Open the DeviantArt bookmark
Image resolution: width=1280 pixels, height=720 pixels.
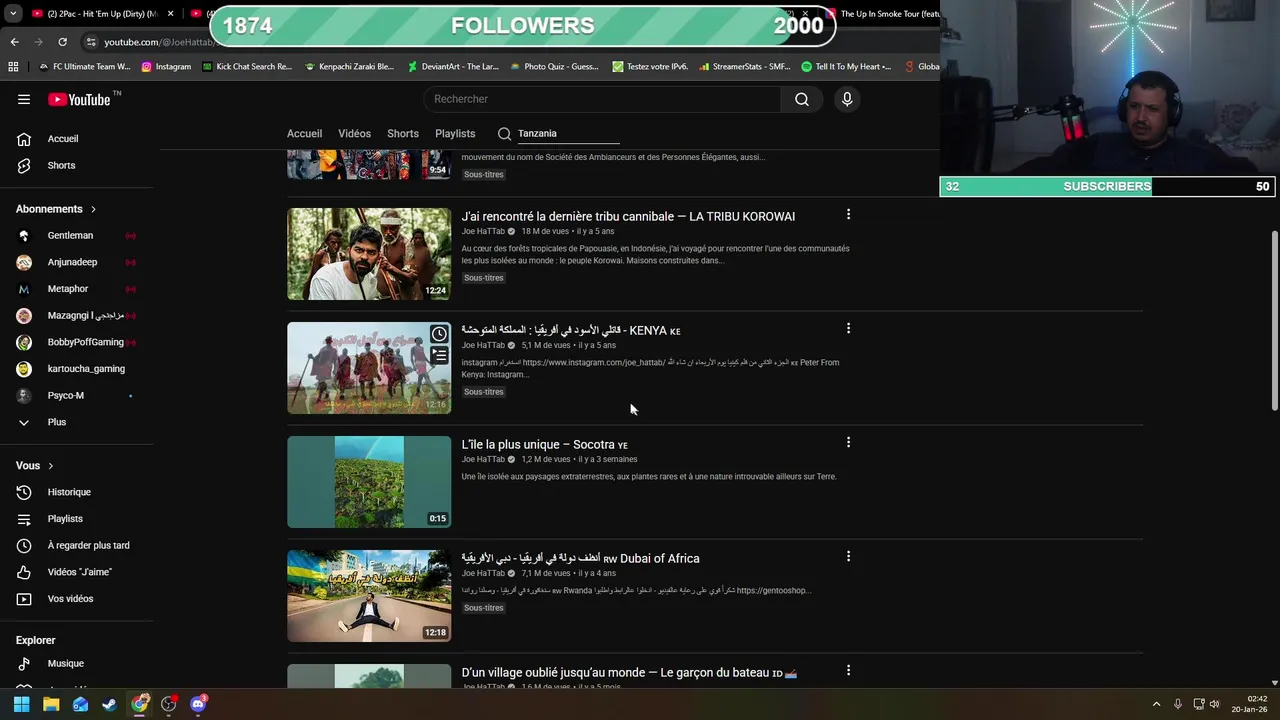coord(453,67)
